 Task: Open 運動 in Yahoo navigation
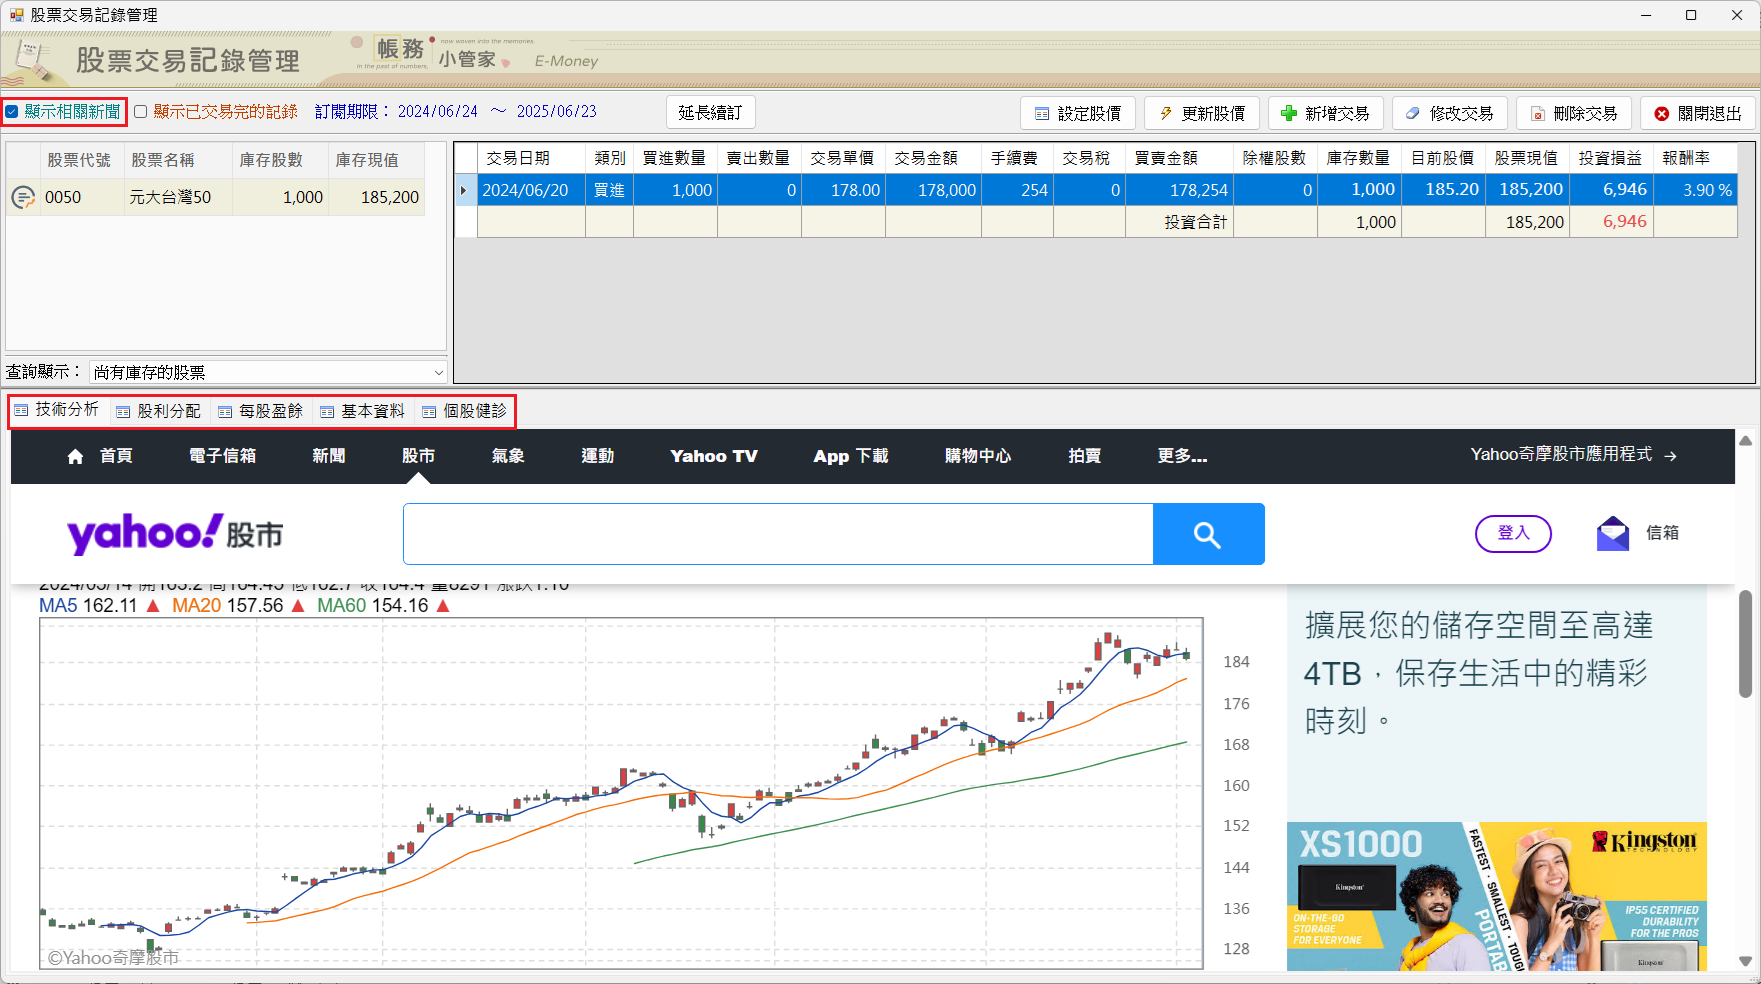pyautogui.click(x=598, y=456)
